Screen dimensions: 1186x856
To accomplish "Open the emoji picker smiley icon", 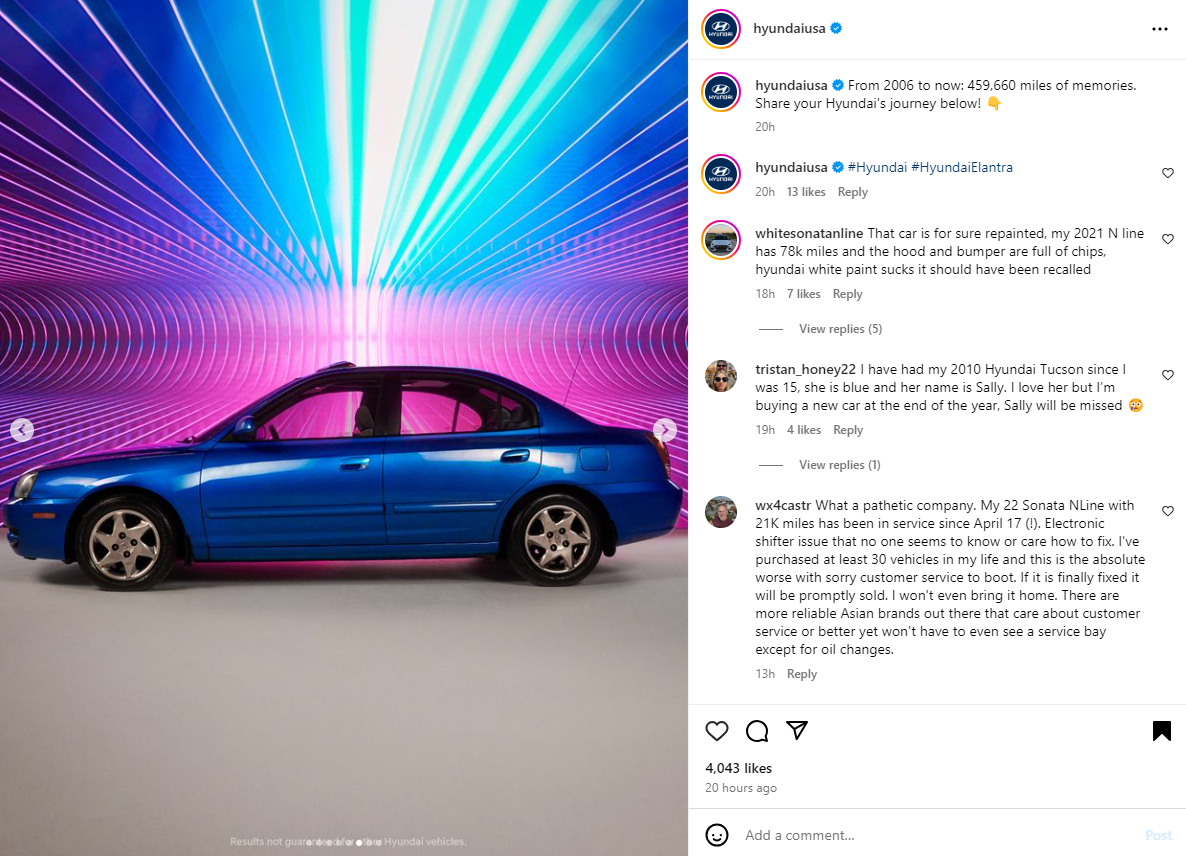I will [x=716, y=835].
